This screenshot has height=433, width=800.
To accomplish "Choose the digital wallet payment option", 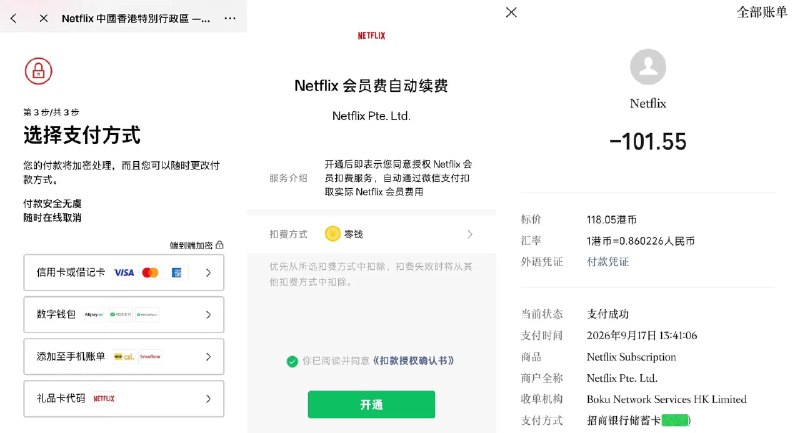I will pos(123,315).
